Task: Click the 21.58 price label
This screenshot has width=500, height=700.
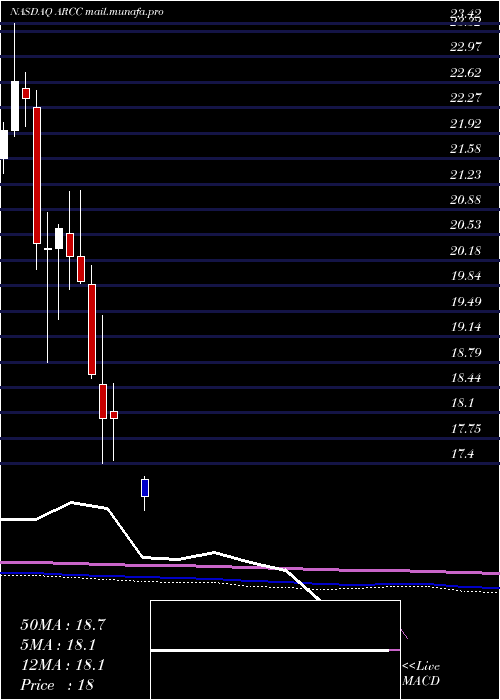Action: [x=466, y=149]
